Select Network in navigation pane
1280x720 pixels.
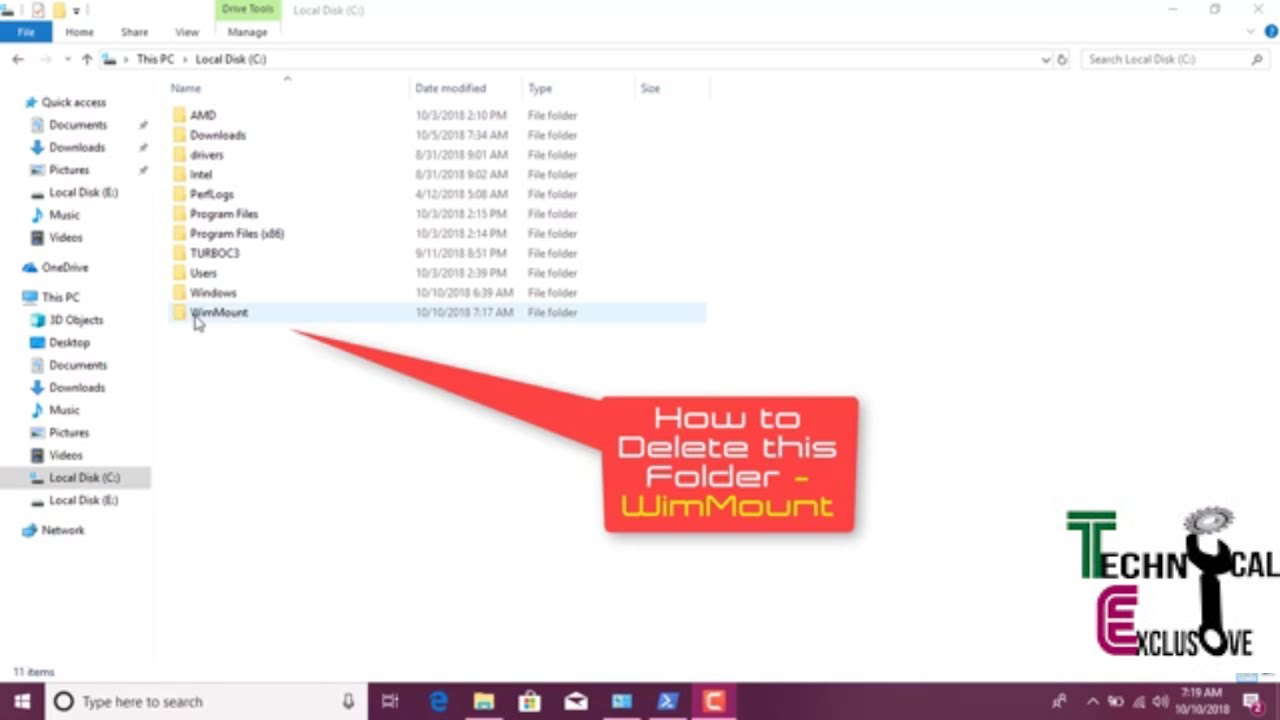[x=63, y=530]
